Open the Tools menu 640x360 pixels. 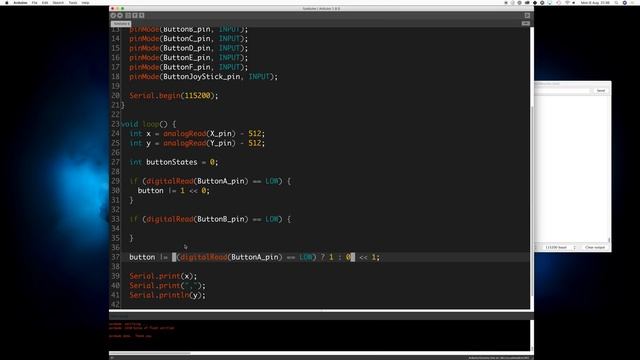click(x=73, y=2)
